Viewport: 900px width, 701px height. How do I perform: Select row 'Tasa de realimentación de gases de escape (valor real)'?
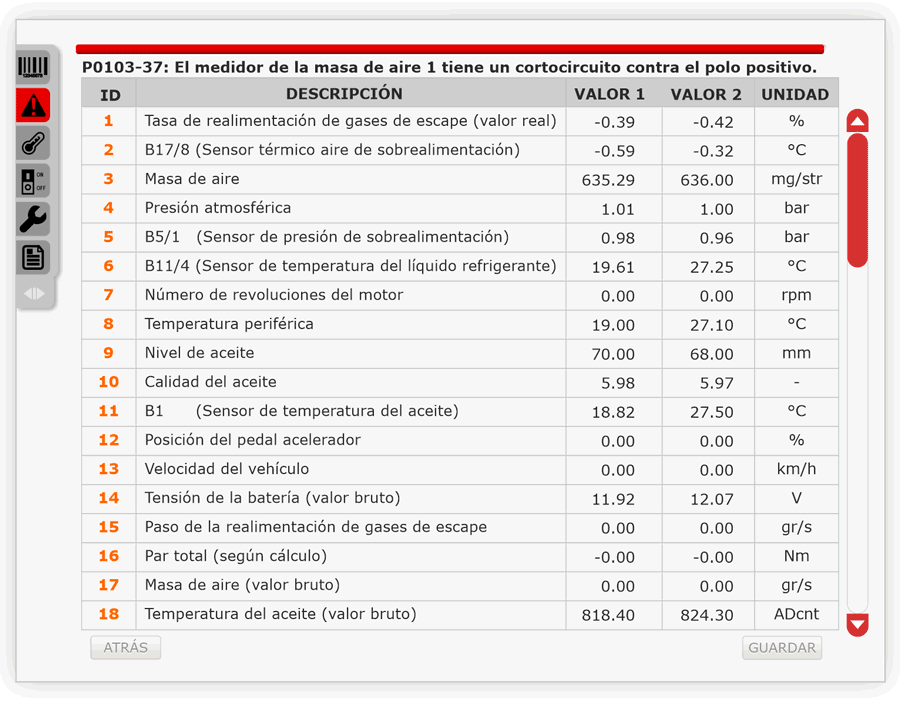[x=460, y=122]
